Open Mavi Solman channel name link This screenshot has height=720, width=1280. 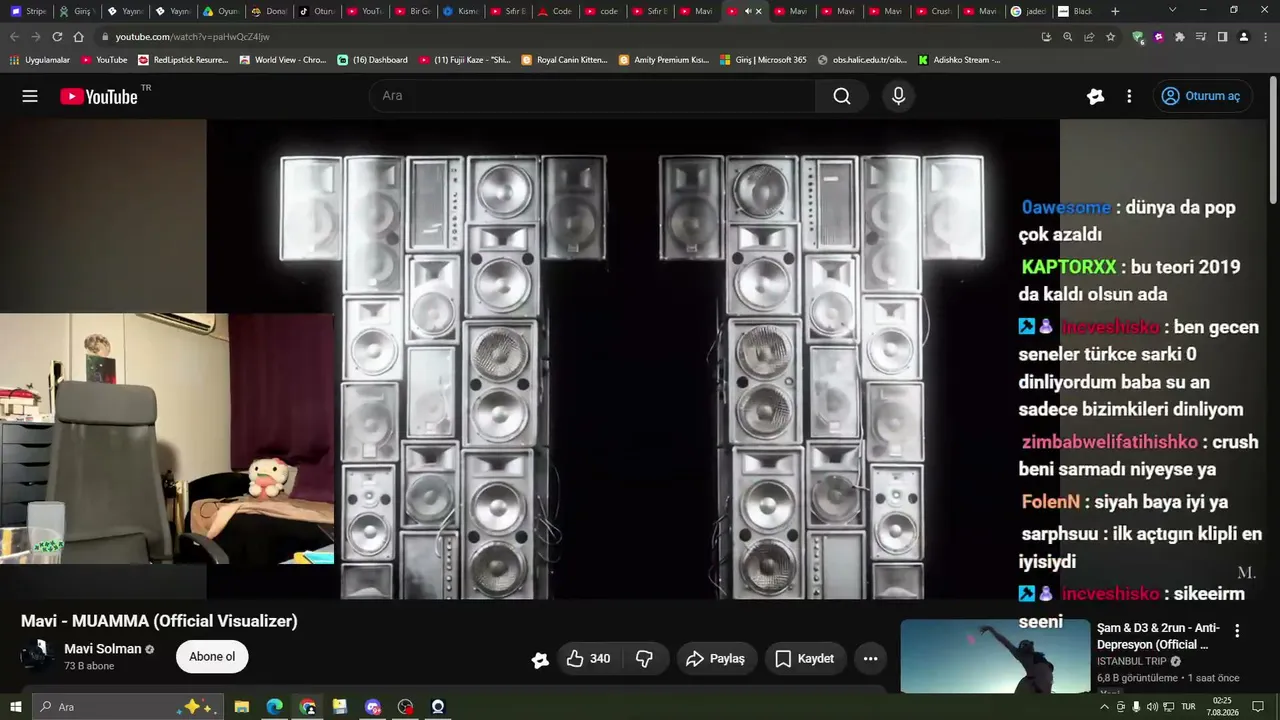pos(103,649)
